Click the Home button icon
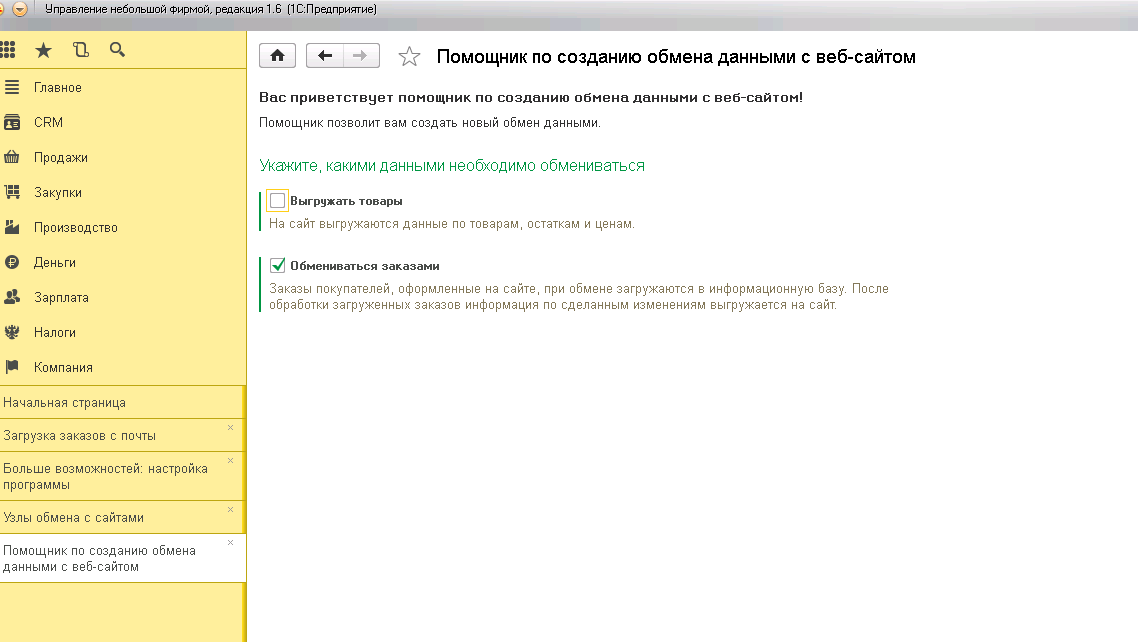 coord(277,56)
